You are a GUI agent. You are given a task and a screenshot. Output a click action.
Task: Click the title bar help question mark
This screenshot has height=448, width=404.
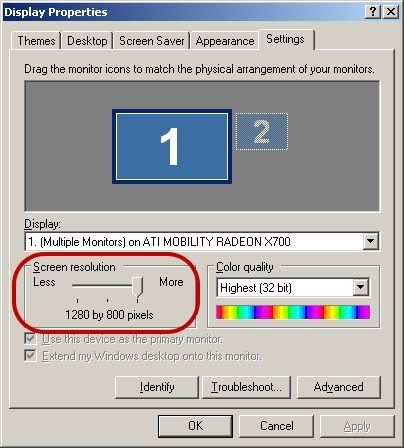pos(373,12)
